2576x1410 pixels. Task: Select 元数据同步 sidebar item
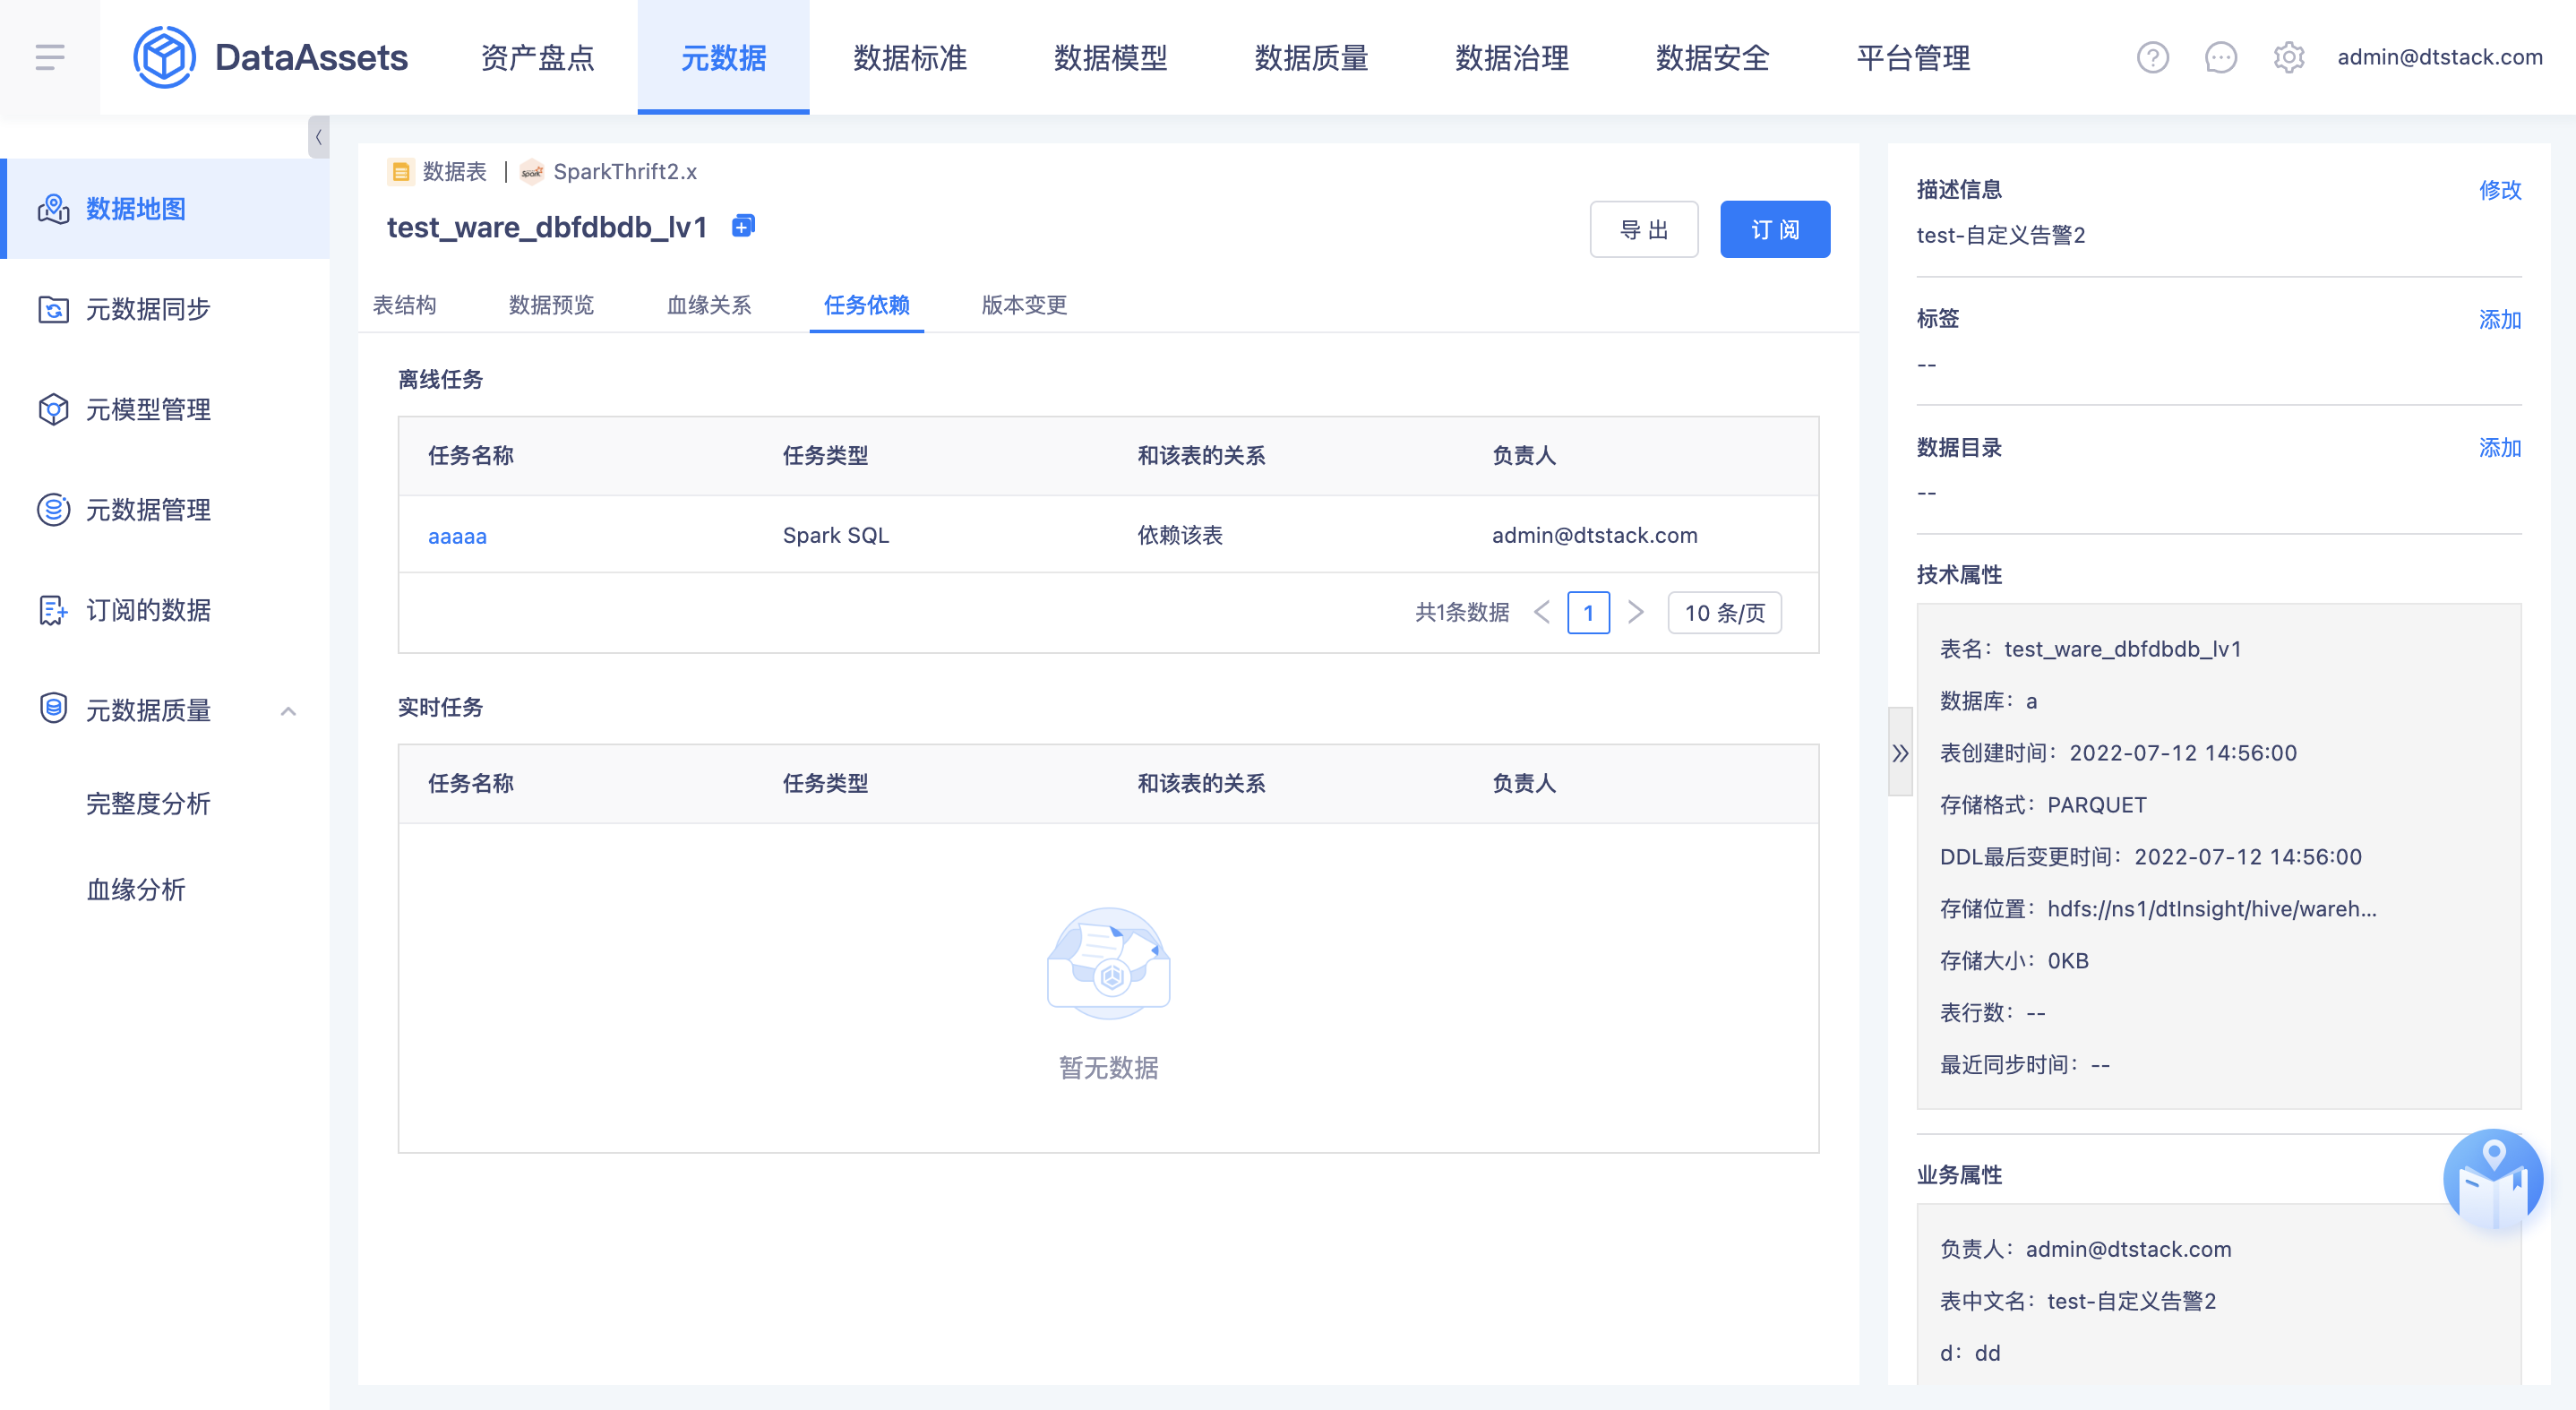click(164, 309)
